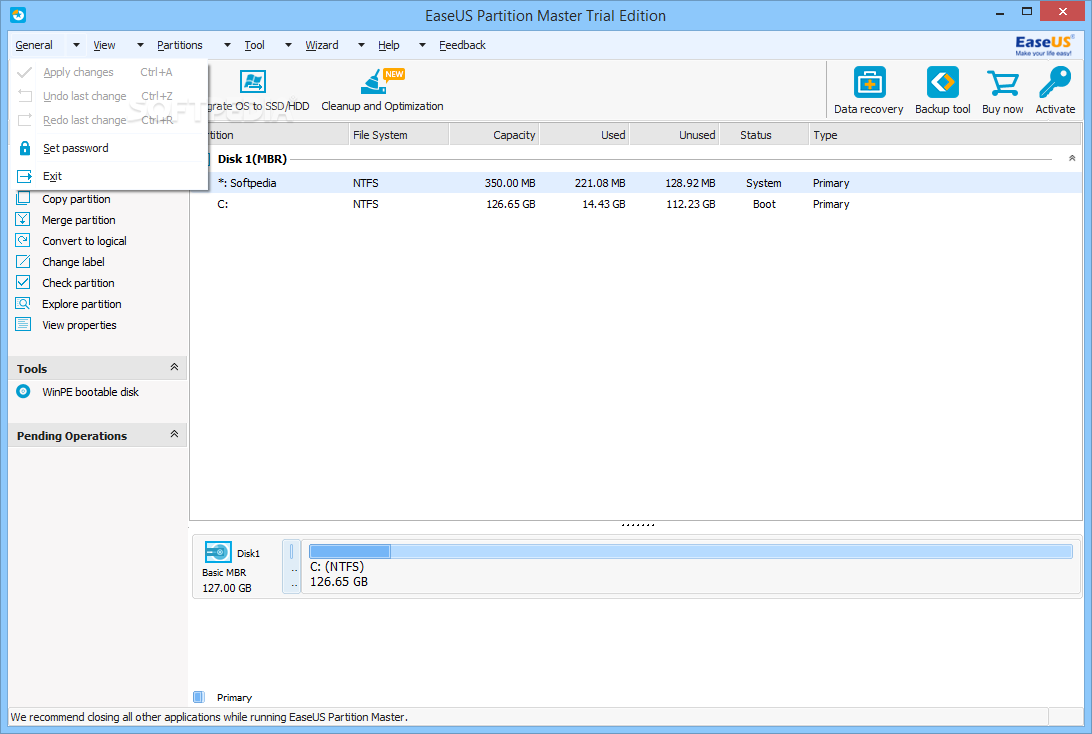Screen dimensions: 1092x734
Task: Click the Buy now shopping cart icon
Action: [1003, 82]
